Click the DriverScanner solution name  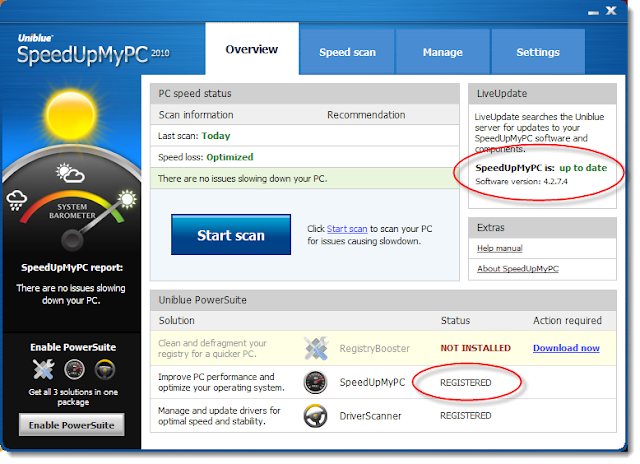[x=371, y=416]
